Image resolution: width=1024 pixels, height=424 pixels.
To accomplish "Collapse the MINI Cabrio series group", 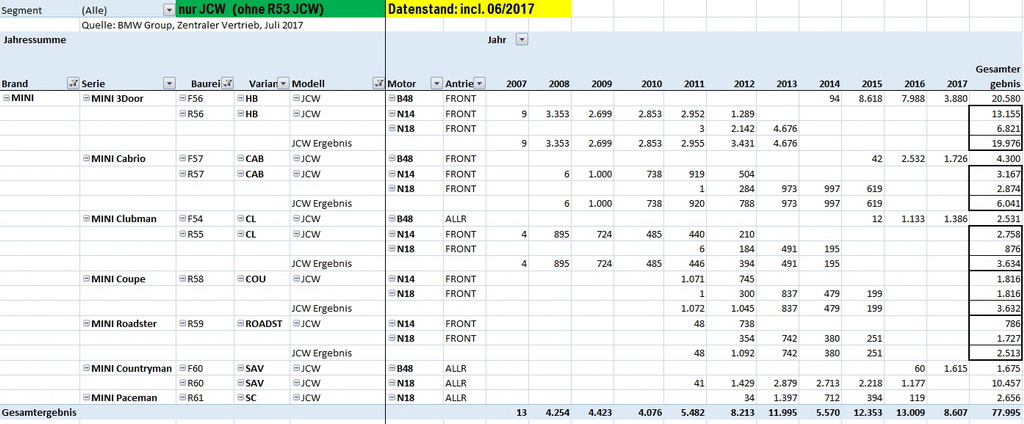I will point(86,159).
